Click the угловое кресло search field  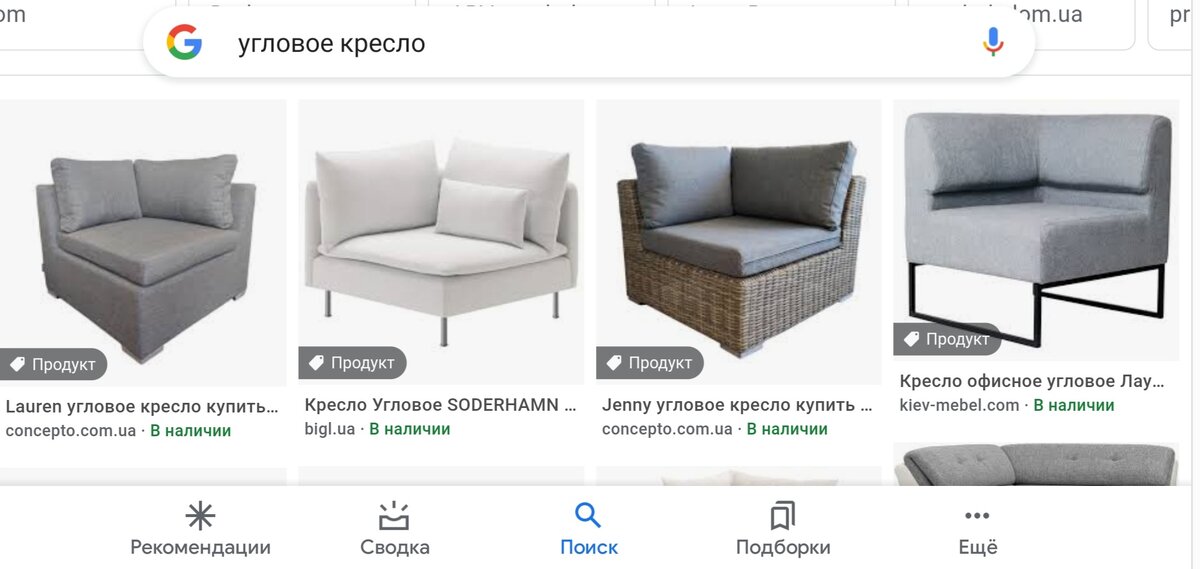click(x=588, y=43)
